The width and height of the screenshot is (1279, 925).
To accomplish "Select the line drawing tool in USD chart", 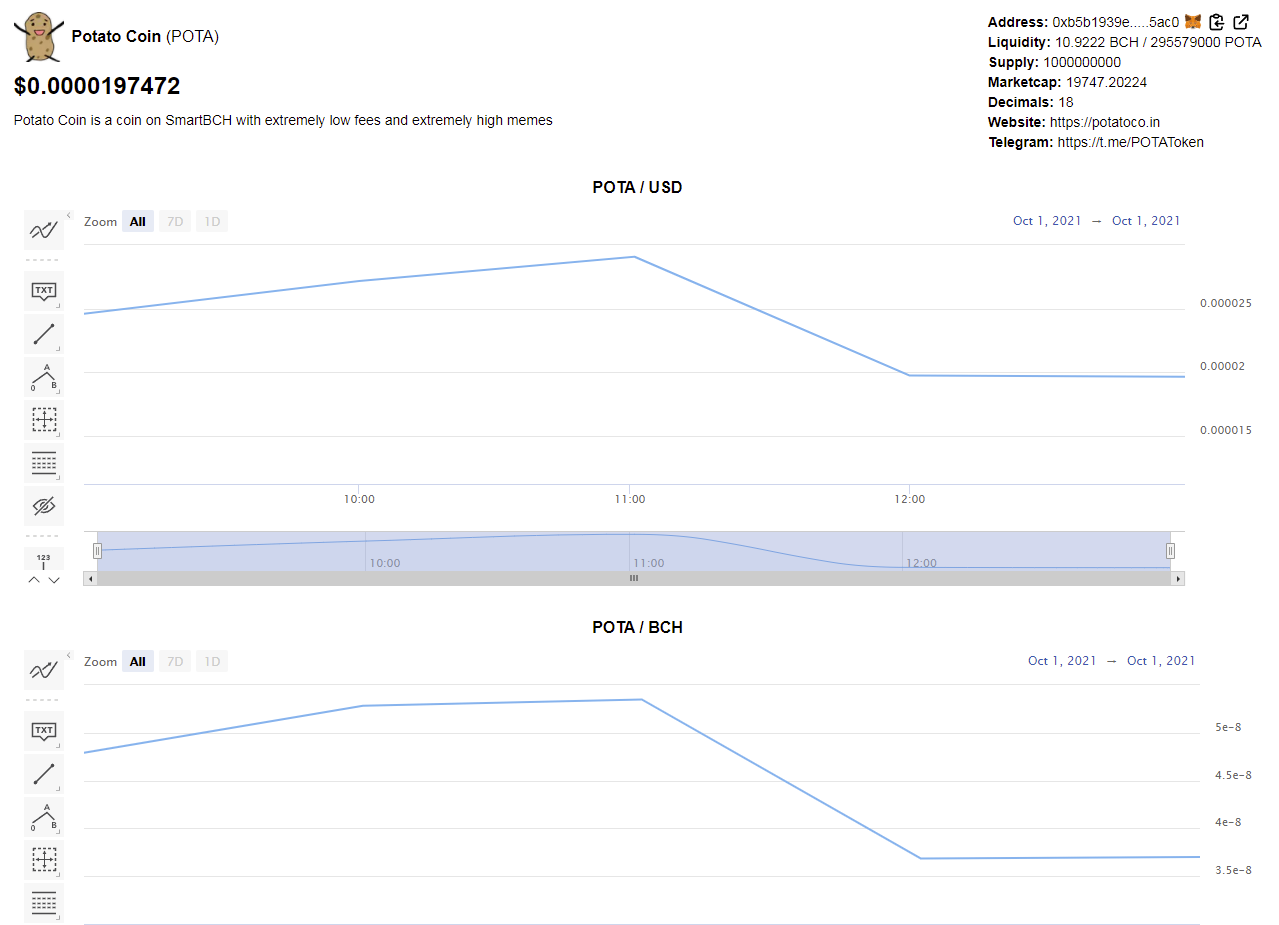I will pyautogui.click(x=44, y=334).
